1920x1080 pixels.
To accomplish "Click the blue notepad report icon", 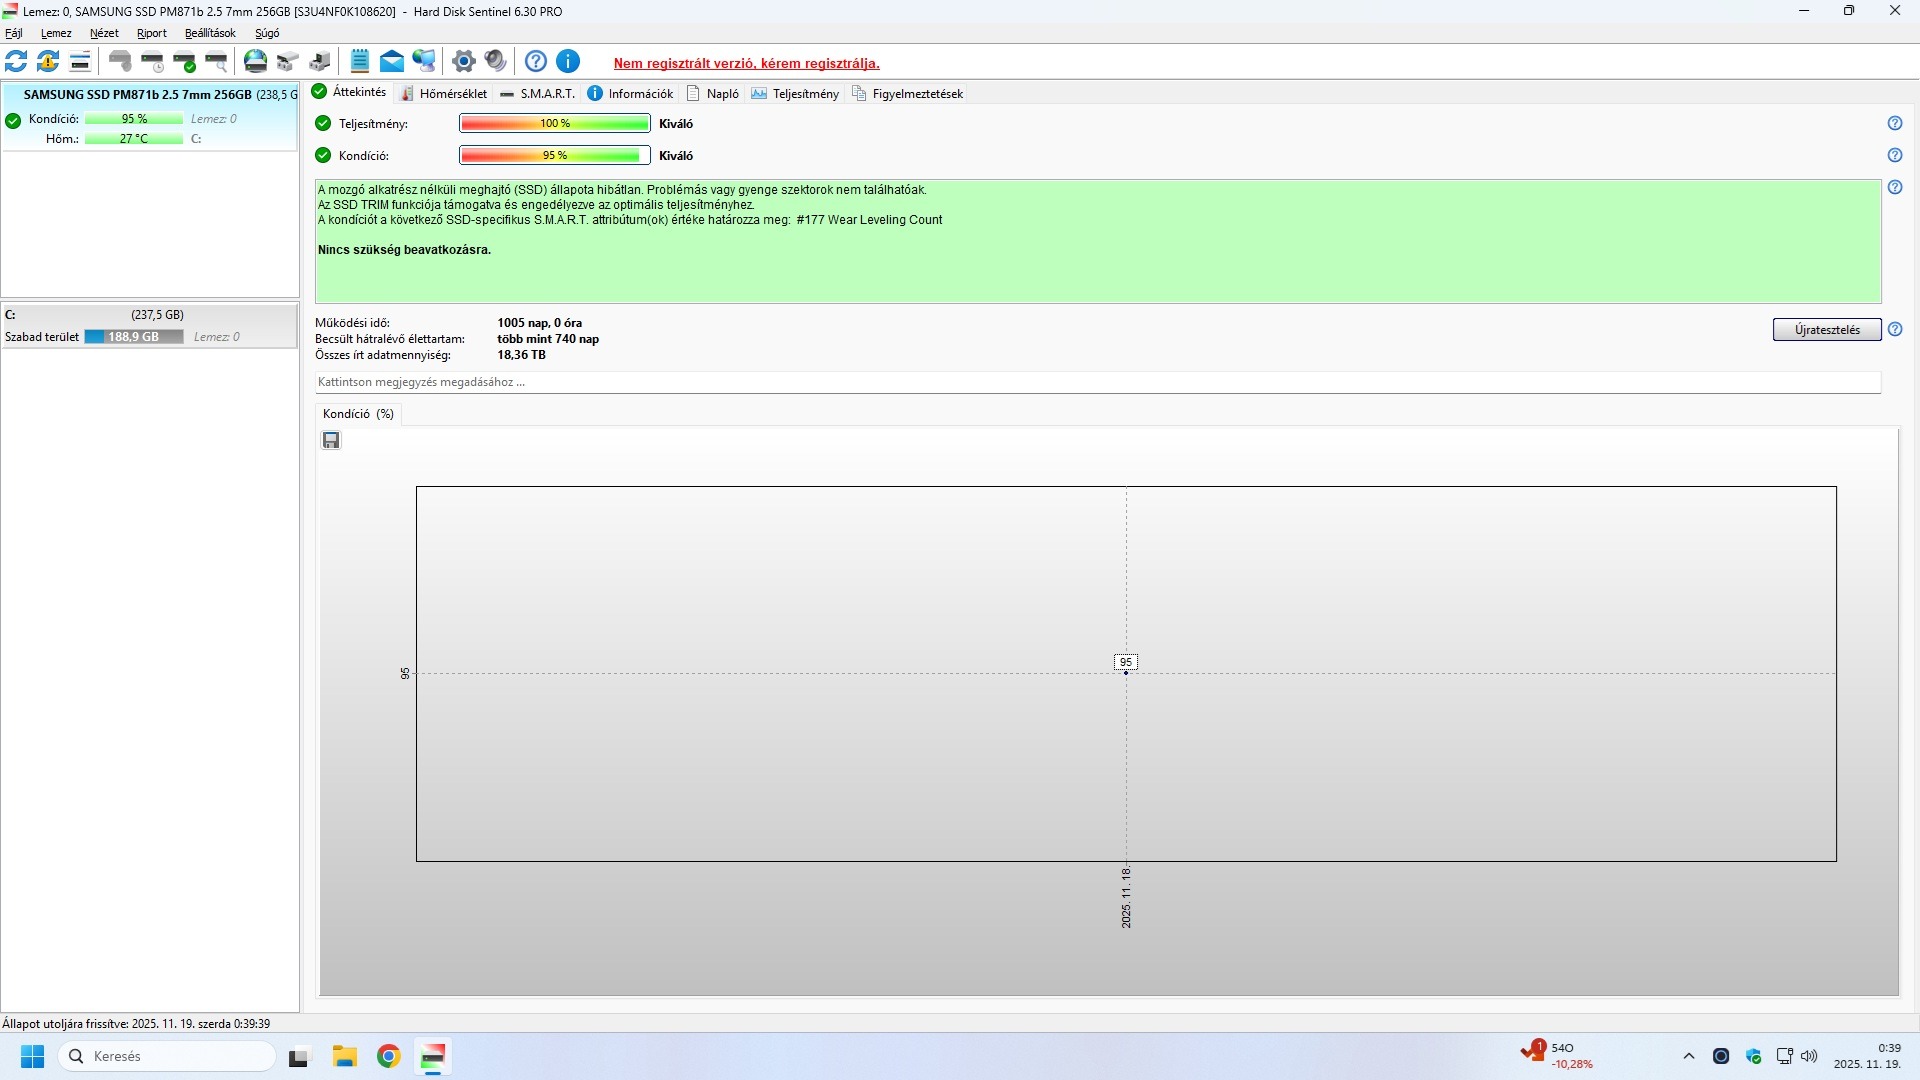I will click(360, 62).
